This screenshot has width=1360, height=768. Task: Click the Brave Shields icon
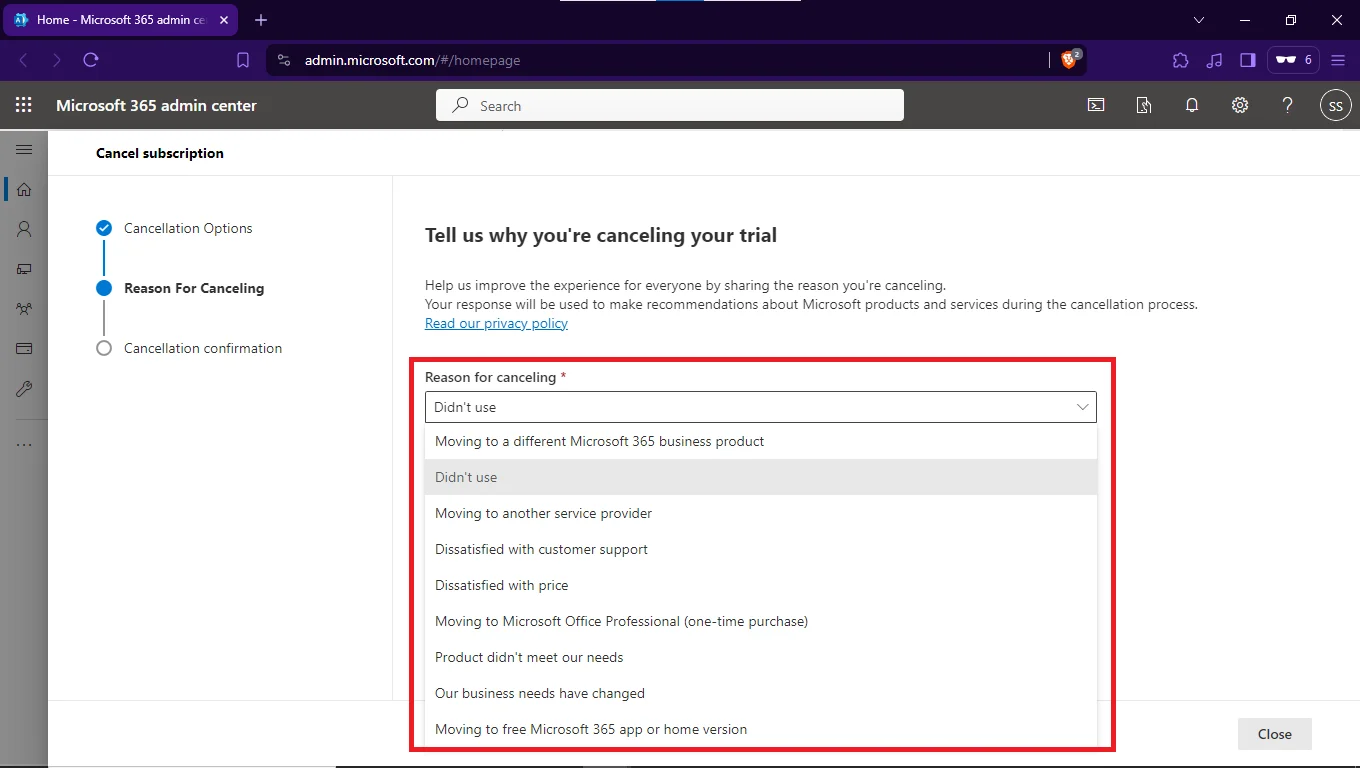(1070, 60)
